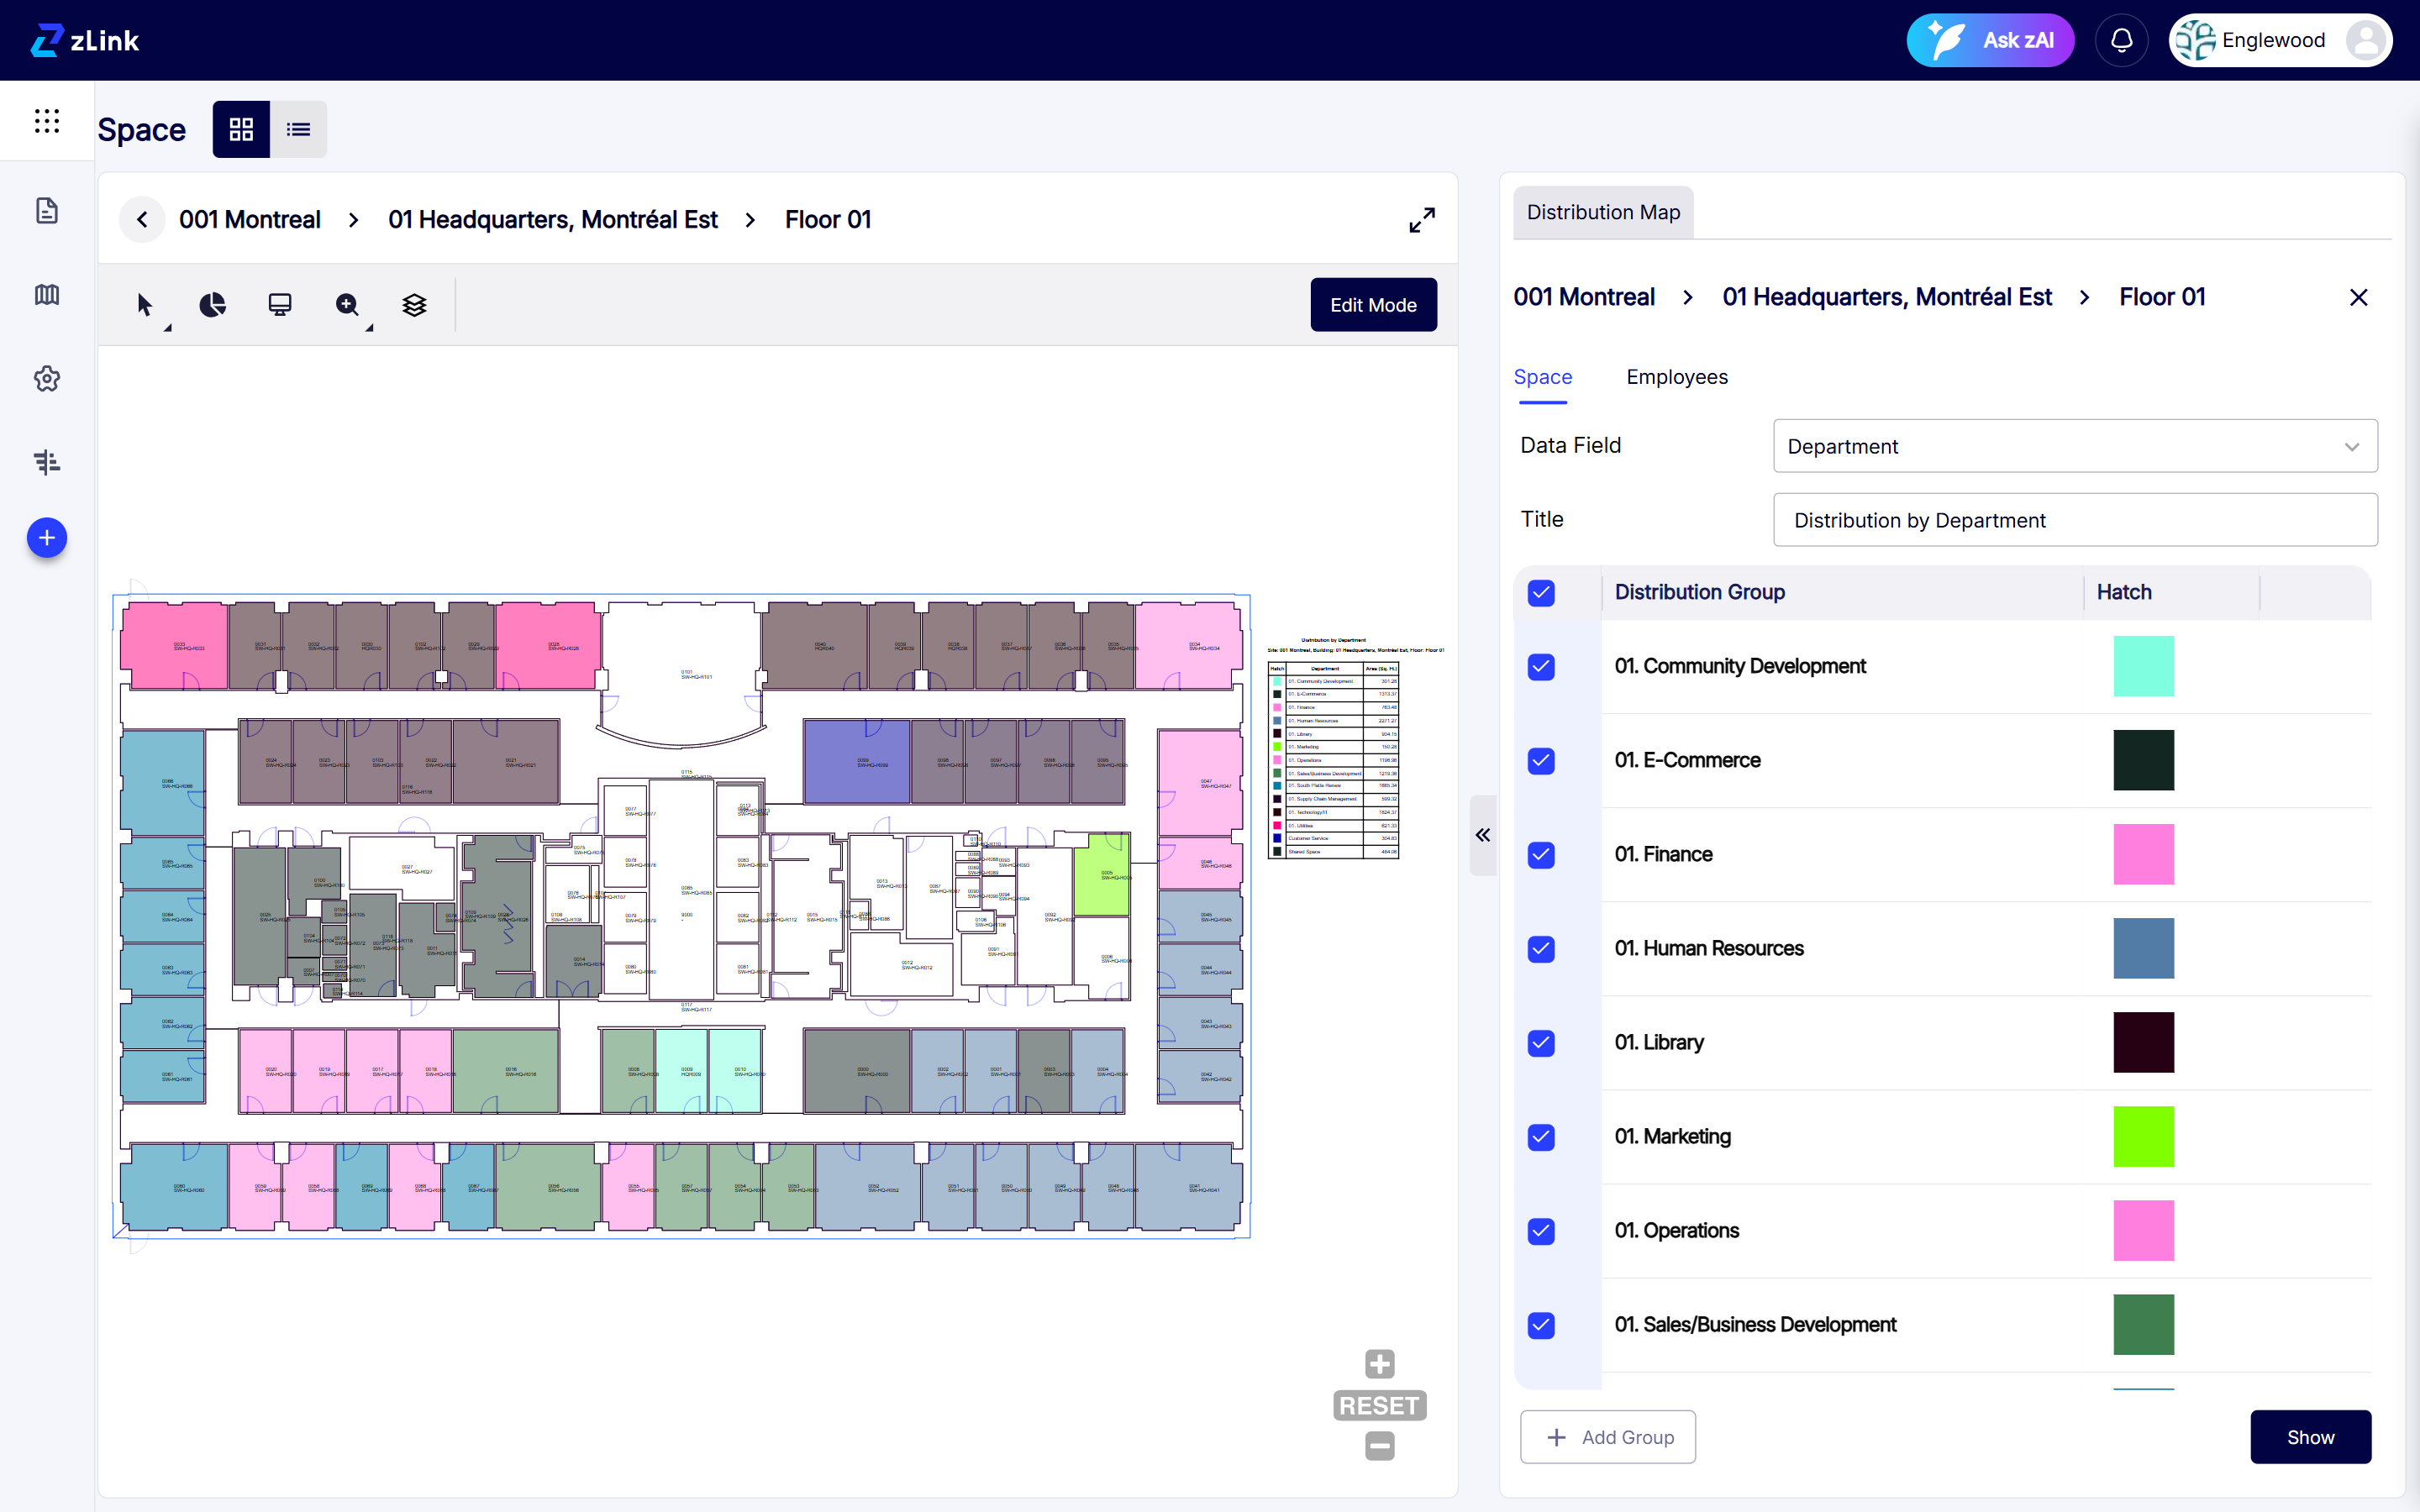Open the apps grid menu icon

click(x=47, y=121)
